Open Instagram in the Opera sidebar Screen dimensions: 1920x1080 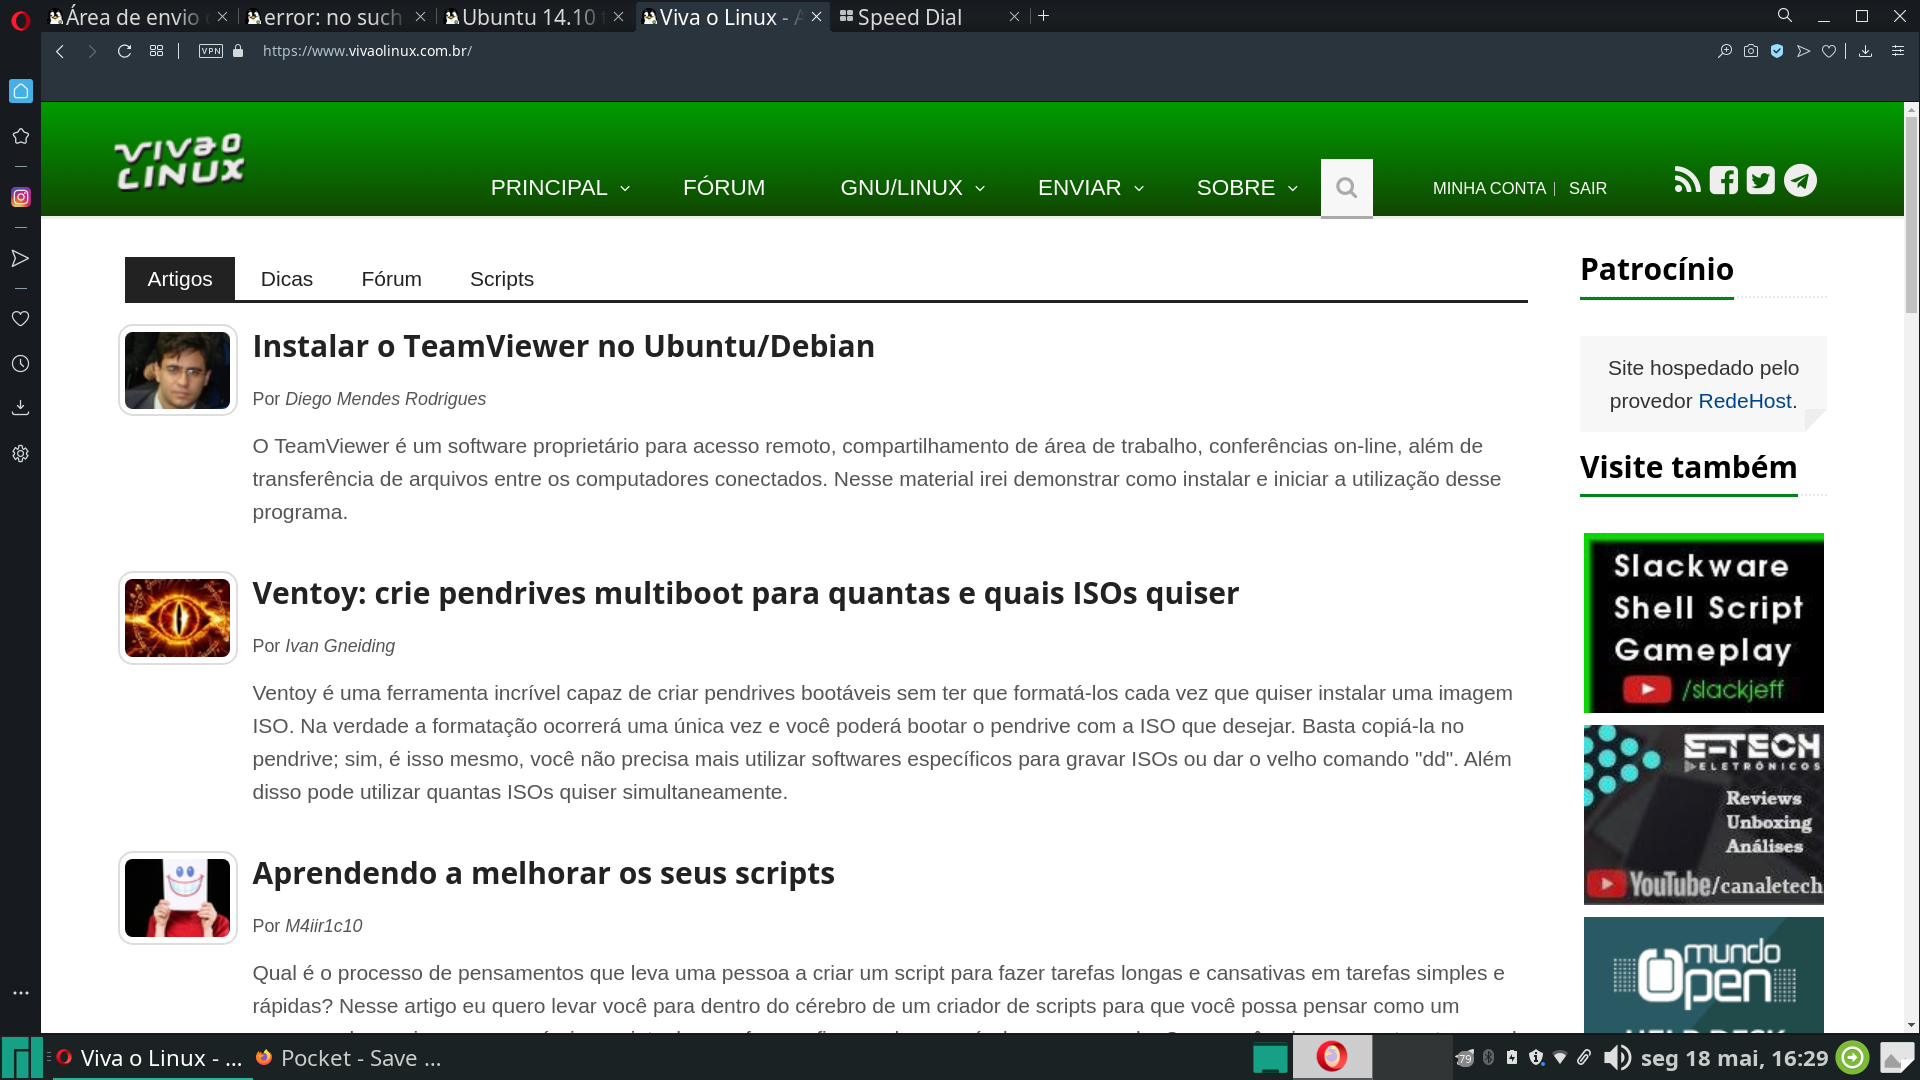pyautogui.click(x=20, y=197)
